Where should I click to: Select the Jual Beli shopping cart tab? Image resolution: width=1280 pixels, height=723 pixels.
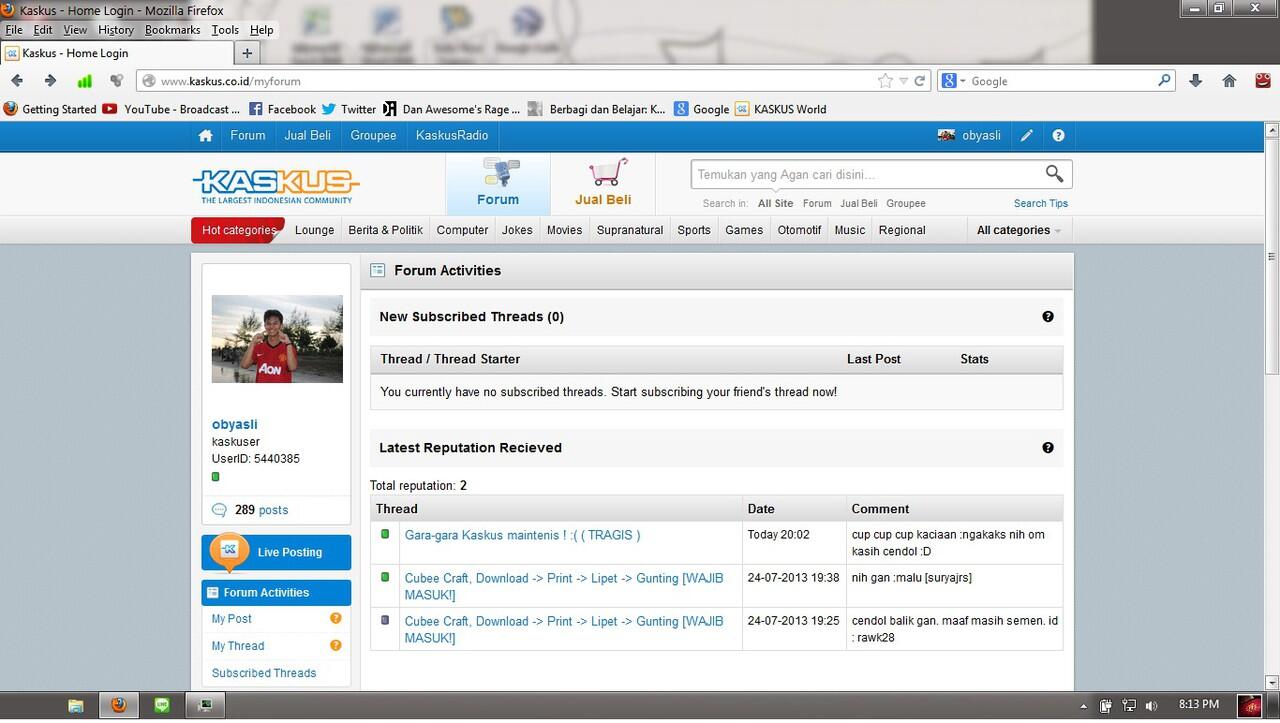click(x=603, y=183)
